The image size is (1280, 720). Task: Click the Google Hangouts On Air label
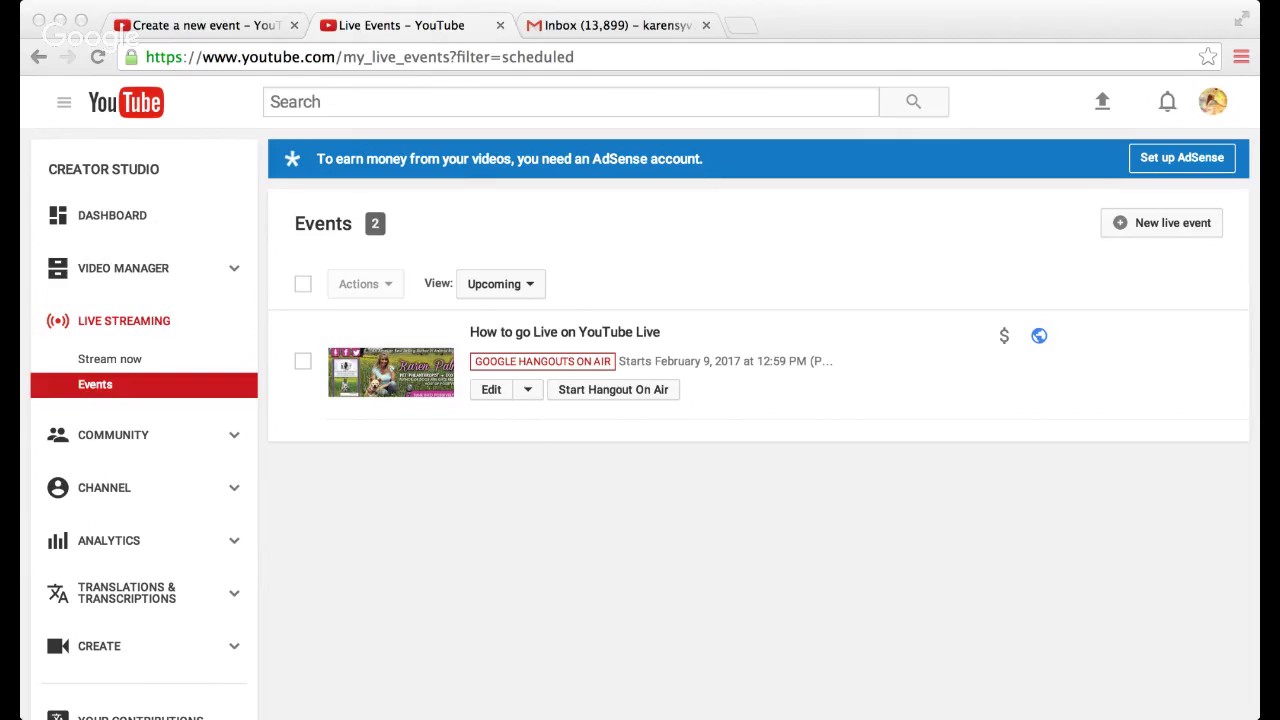click(x=543, y=361)
